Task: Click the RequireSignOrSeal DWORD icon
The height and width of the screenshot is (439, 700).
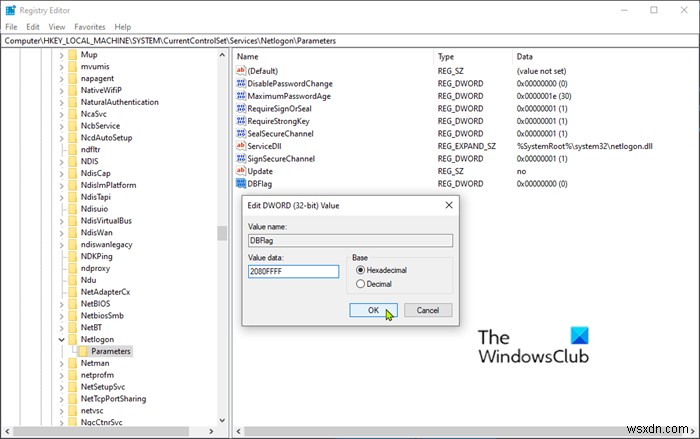Action: pyautogui.click(x=241, y=108)
